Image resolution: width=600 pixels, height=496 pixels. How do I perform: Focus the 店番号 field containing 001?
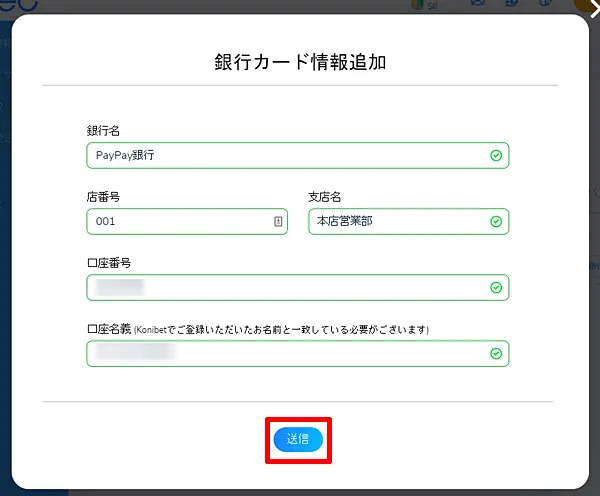(187, 222)
